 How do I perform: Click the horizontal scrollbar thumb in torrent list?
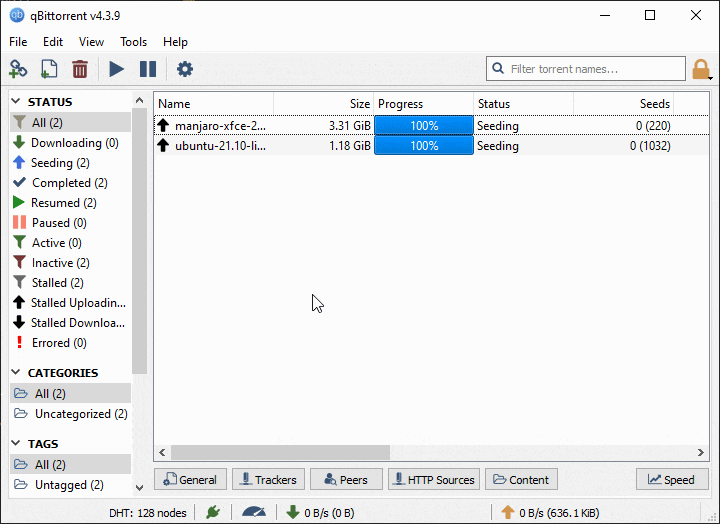click(281, 452)
